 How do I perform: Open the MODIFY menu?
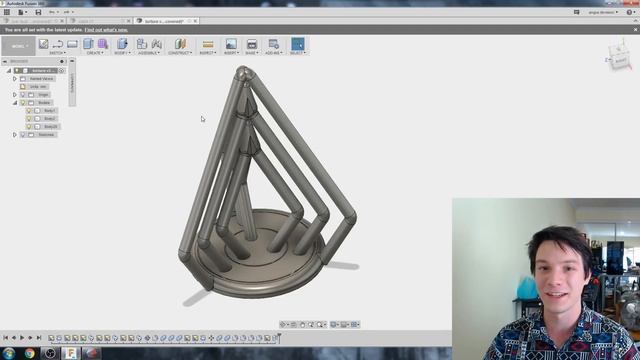[x=122, y=53]
